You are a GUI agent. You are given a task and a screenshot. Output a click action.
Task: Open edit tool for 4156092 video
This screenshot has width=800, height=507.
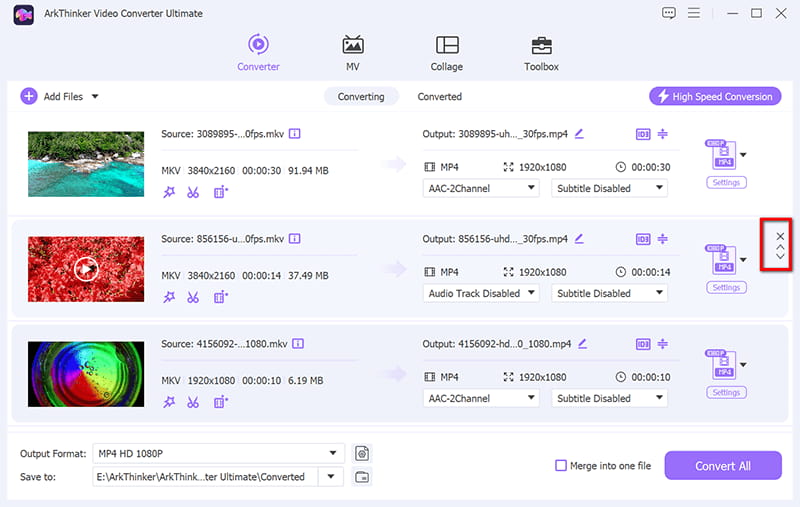point(220,402)
